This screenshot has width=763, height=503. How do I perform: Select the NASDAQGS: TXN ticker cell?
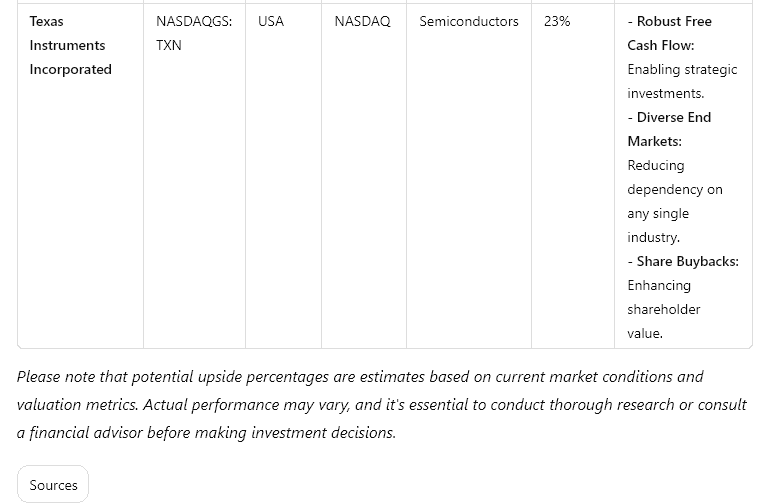pos(194,33)
